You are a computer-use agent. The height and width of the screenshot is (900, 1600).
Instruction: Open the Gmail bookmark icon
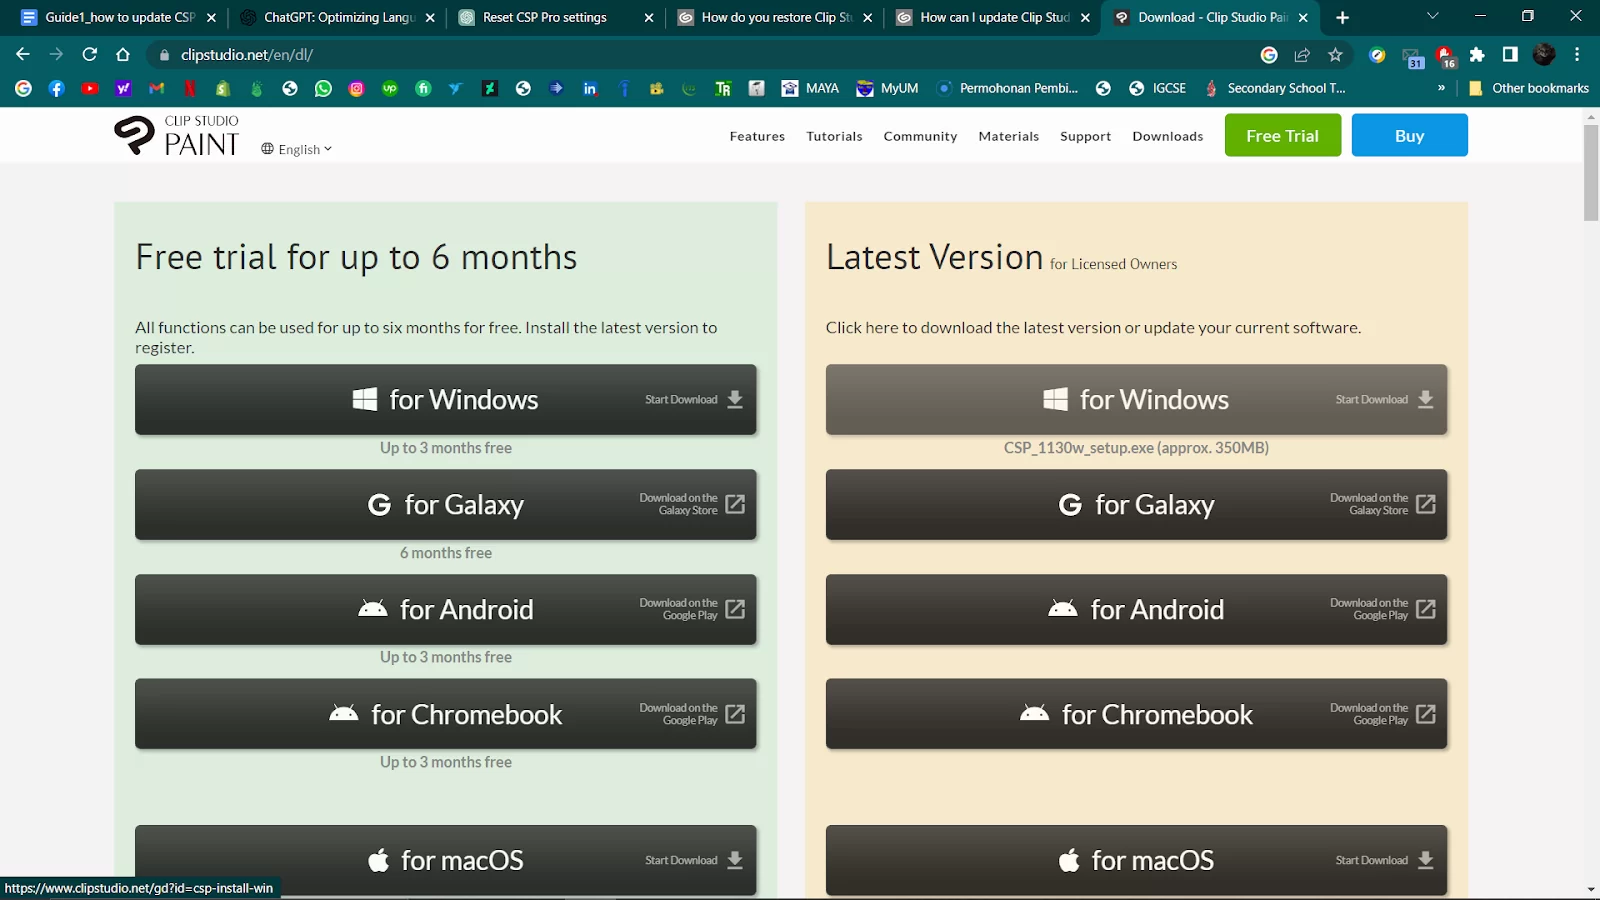coord(157,88)
